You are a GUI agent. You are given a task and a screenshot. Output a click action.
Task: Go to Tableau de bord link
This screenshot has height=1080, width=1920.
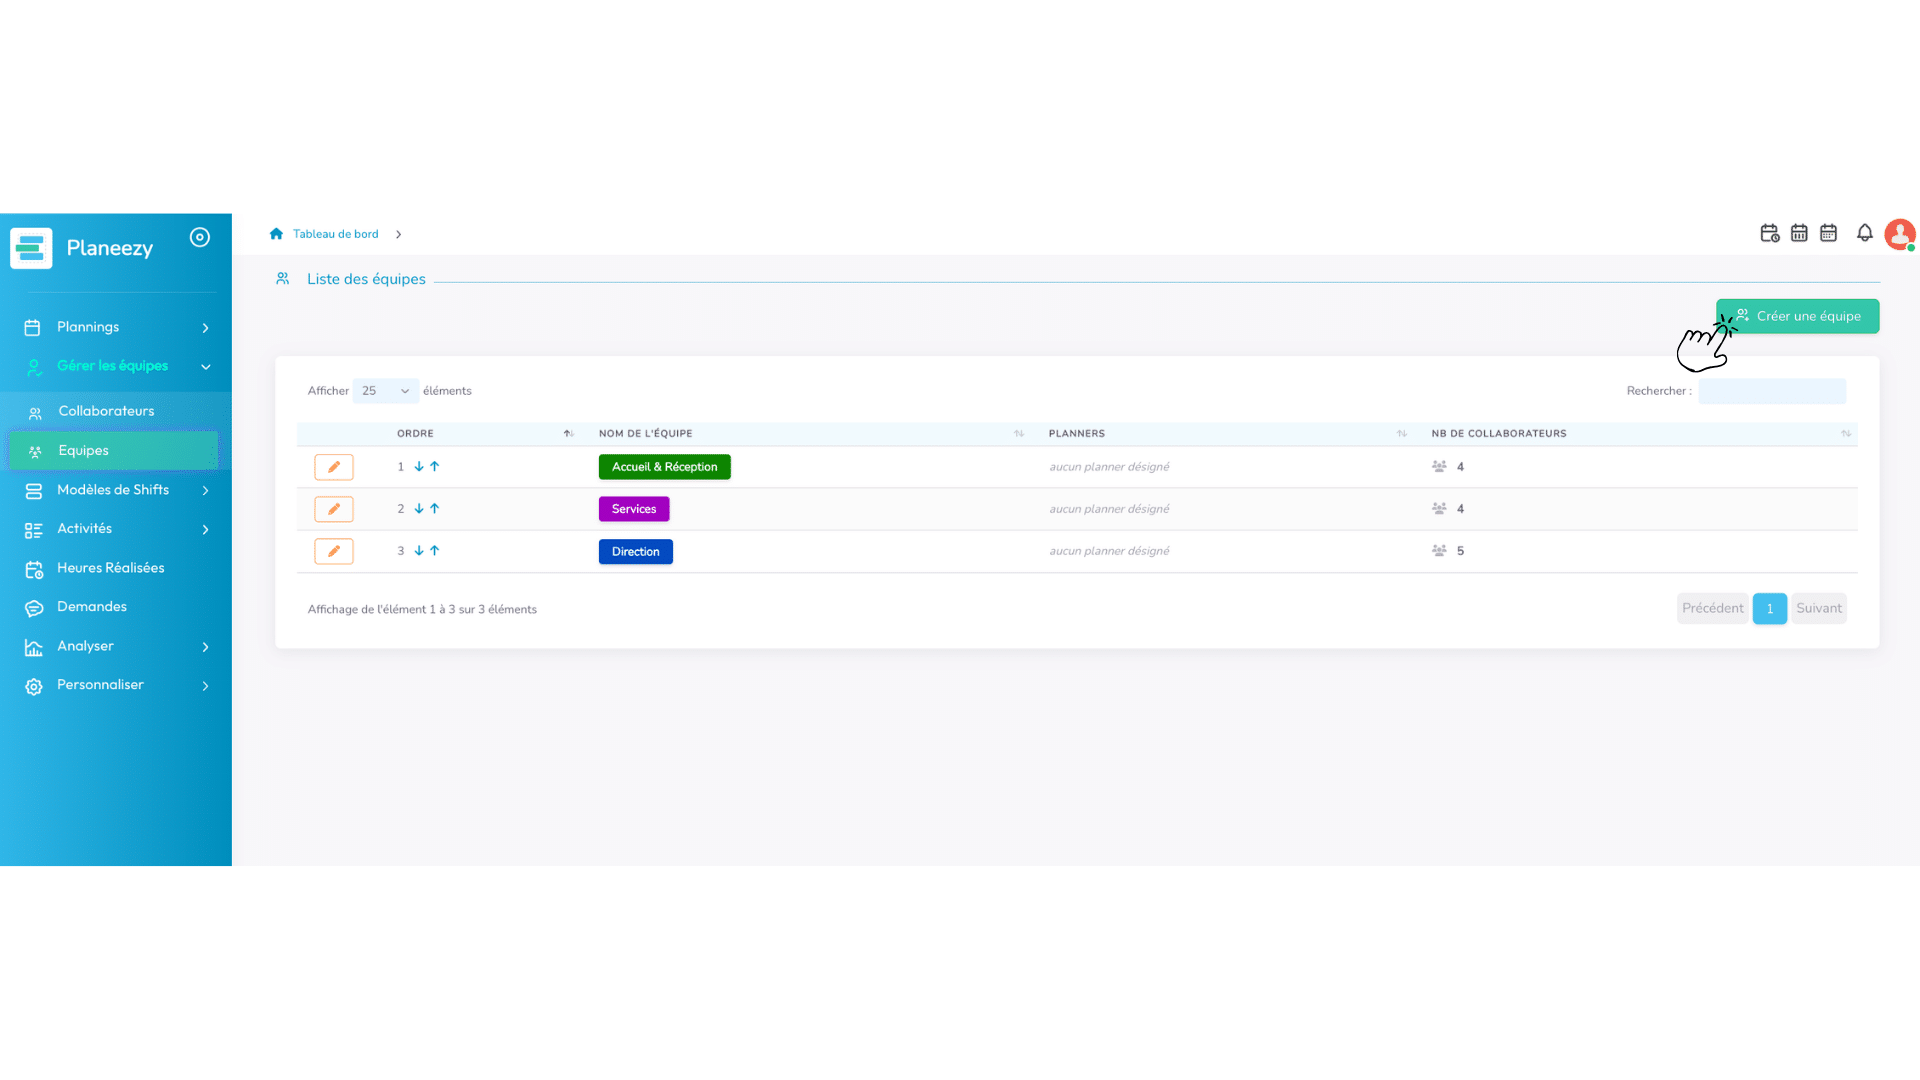pos(335,234)
